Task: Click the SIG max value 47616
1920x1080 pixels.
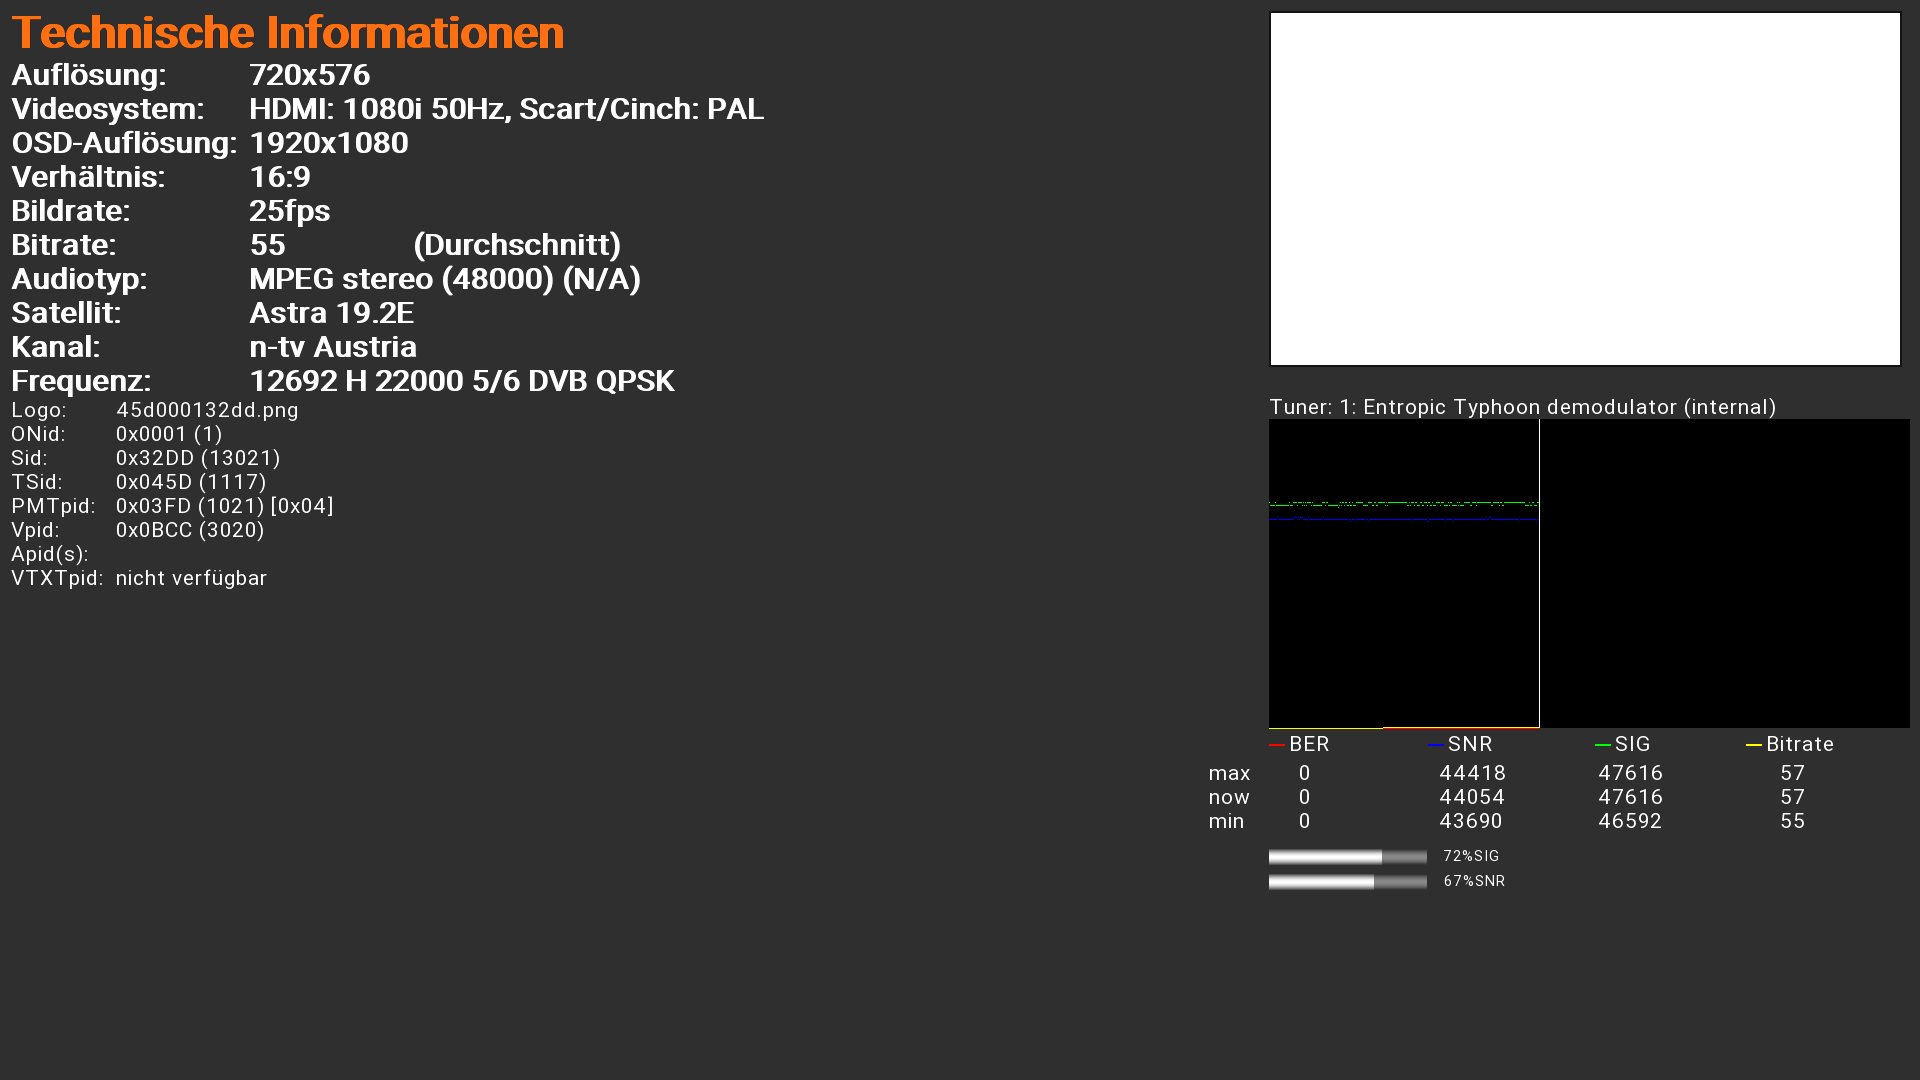Action: point(1630,773)
